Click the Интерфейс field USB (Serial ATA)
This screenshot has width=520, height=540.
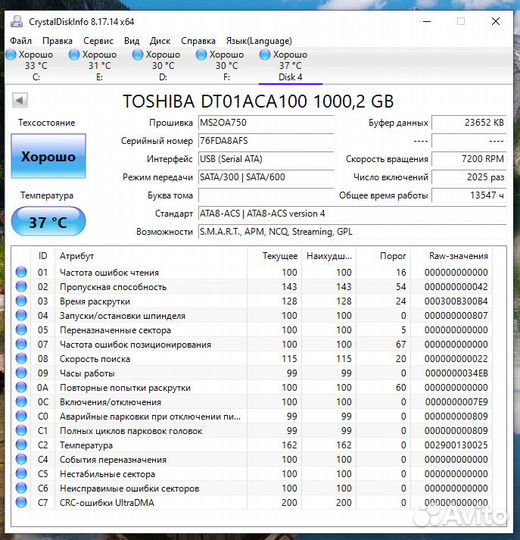point(266,159)
